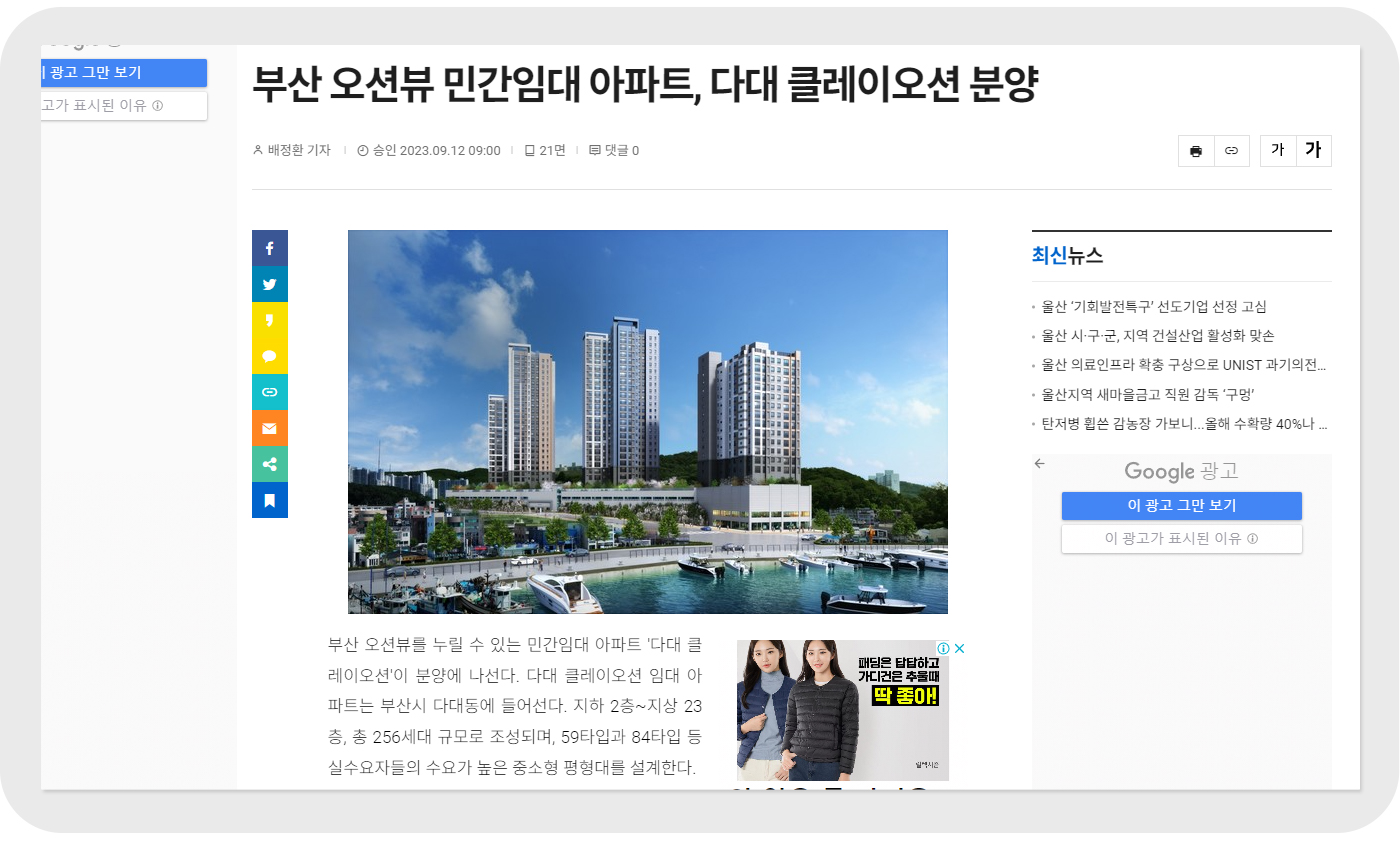Click approval date 승인 2023.09.12 09:00

click(x=429, y=151)
